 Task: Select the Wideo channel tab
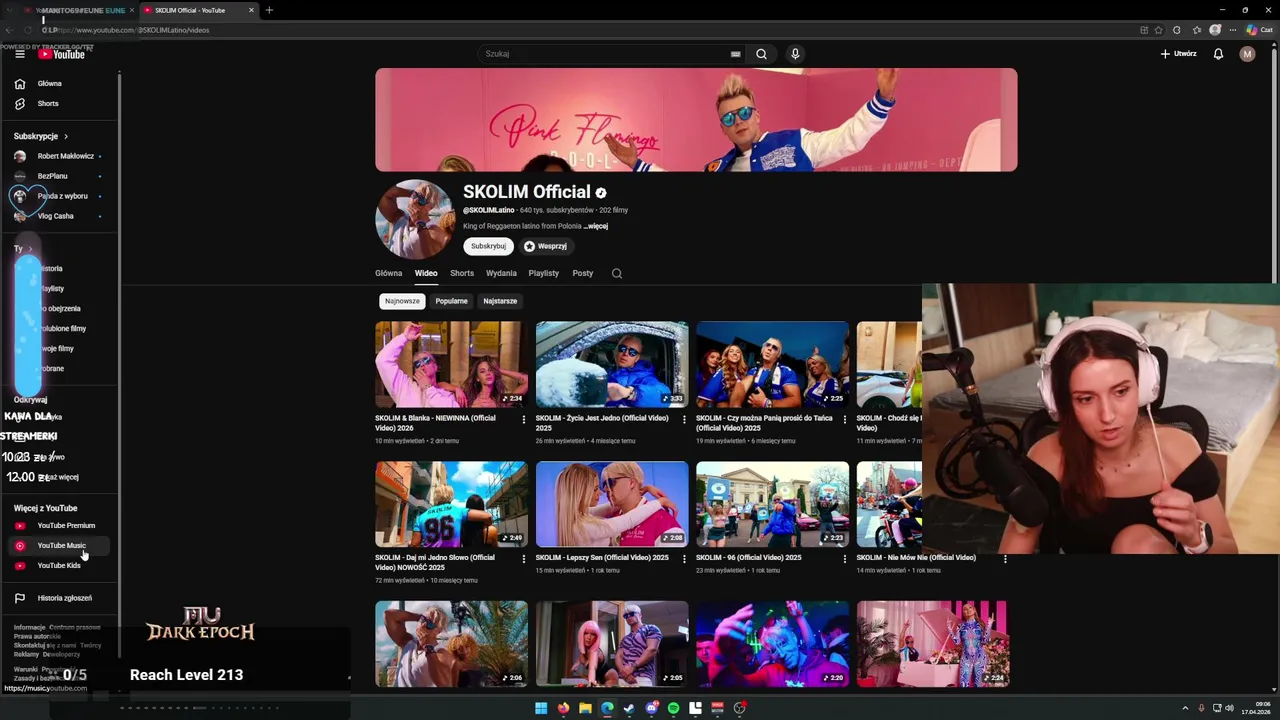426,273
